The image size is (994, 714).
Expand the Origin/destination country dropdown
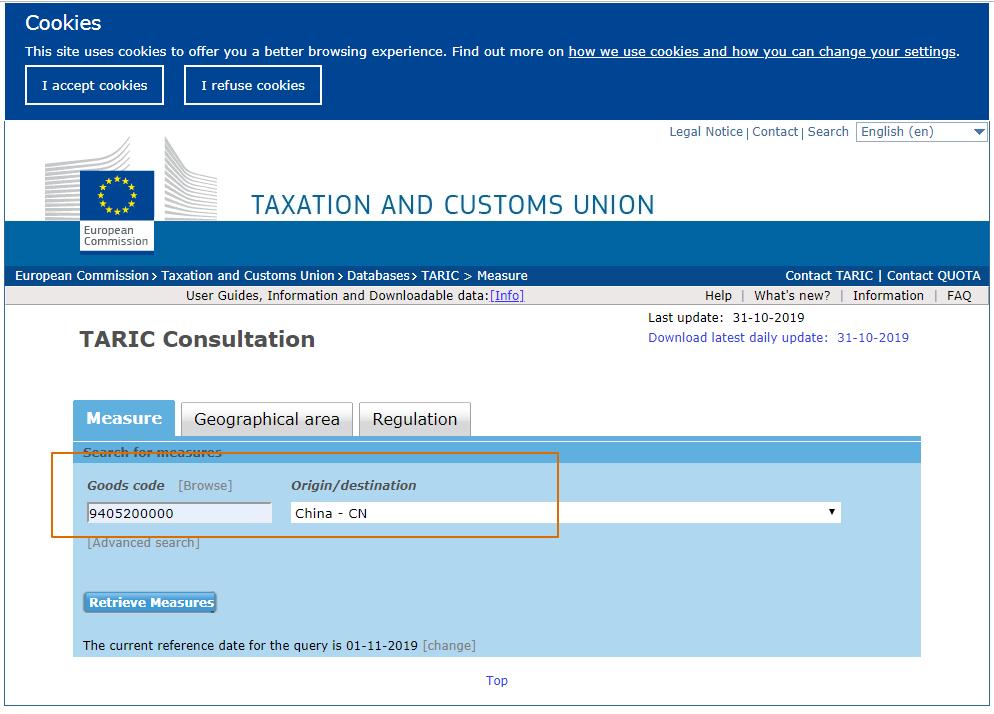[566, 513]
